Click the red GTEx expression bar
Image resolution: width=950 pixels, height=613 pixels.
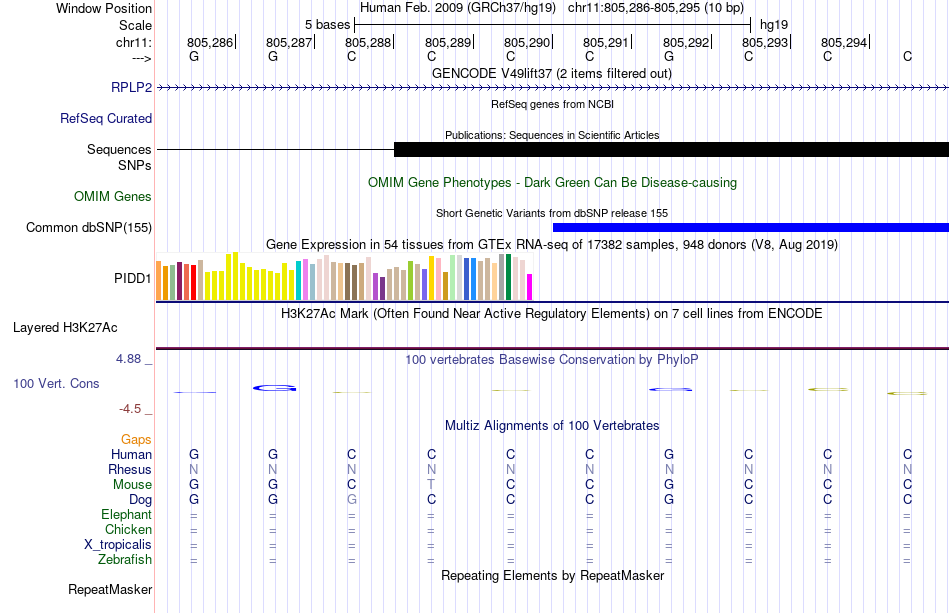tap(193, 282)
